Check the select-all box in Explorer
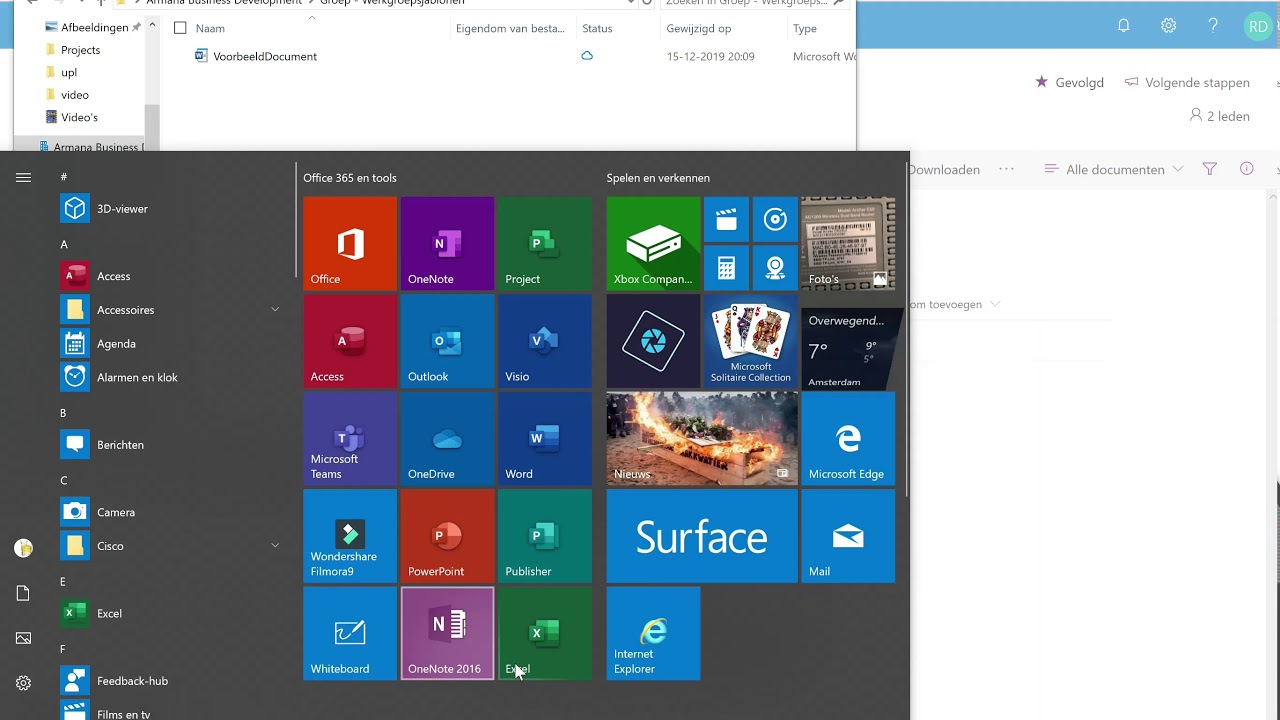 click(x=180, y=28)
